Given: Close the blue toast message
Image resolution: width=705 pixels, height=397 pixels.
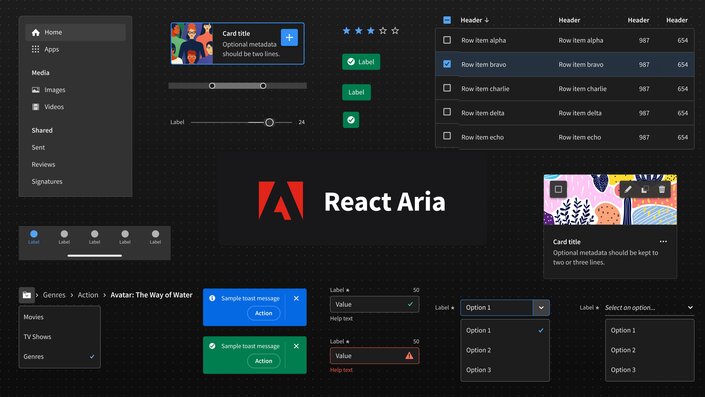Looking at the screenshot, I should pyautogui.click(x=296, y=298).
